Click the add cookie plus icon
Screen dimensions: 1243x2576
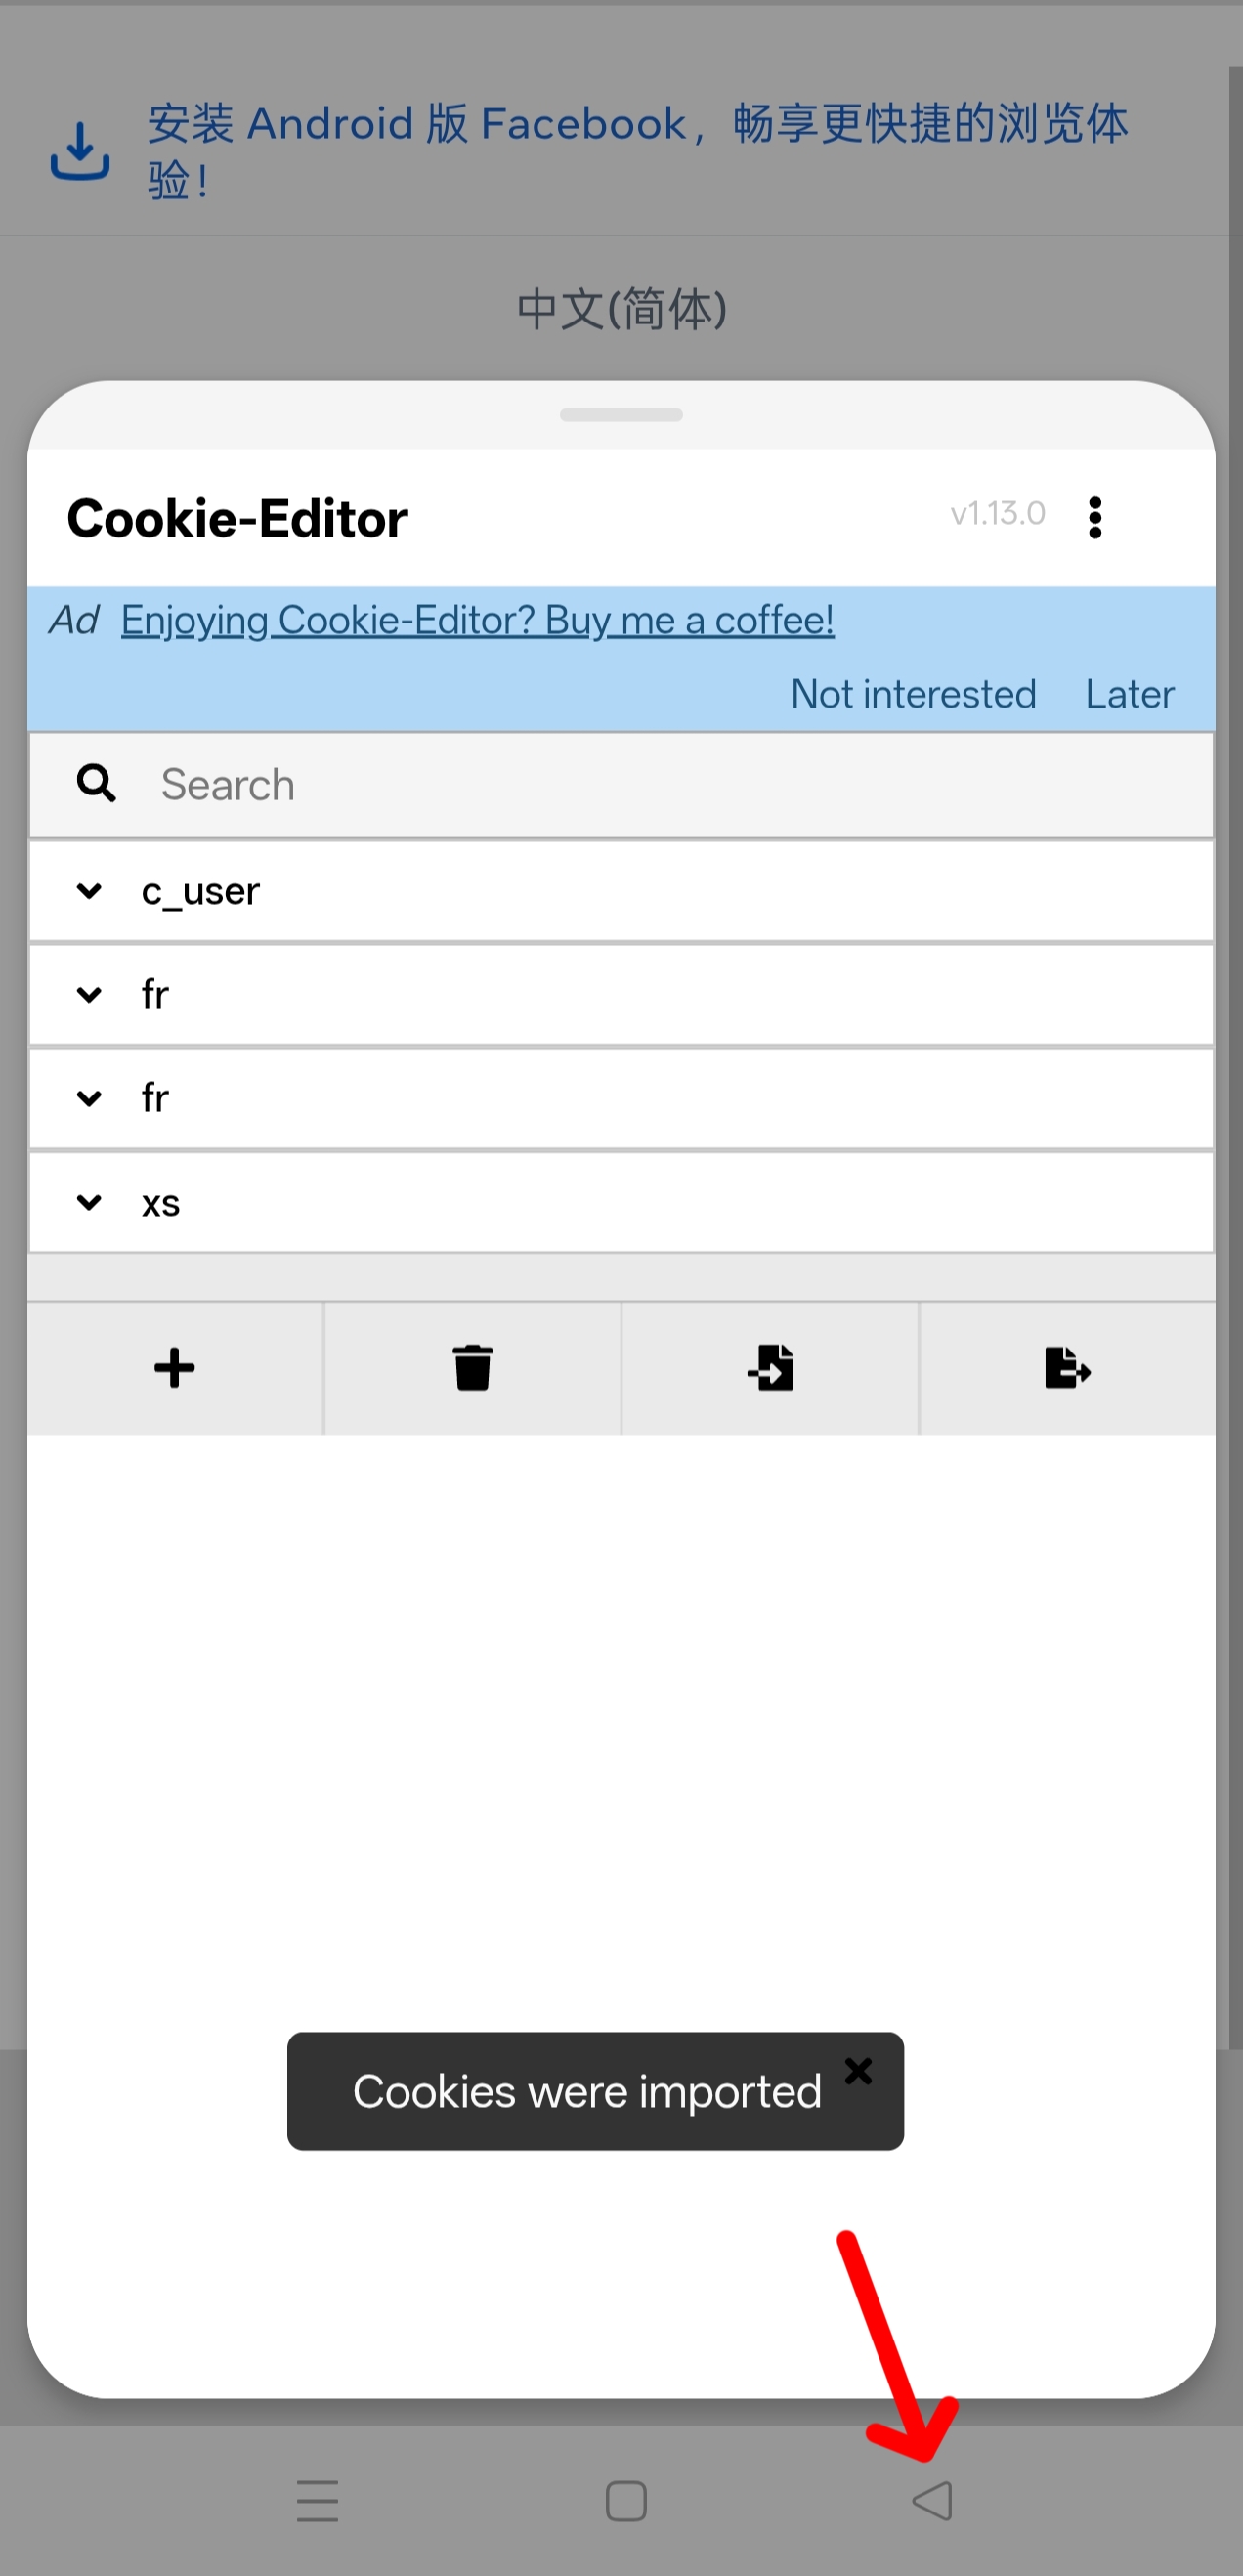pyautogui.click(x=175, y=1368)
